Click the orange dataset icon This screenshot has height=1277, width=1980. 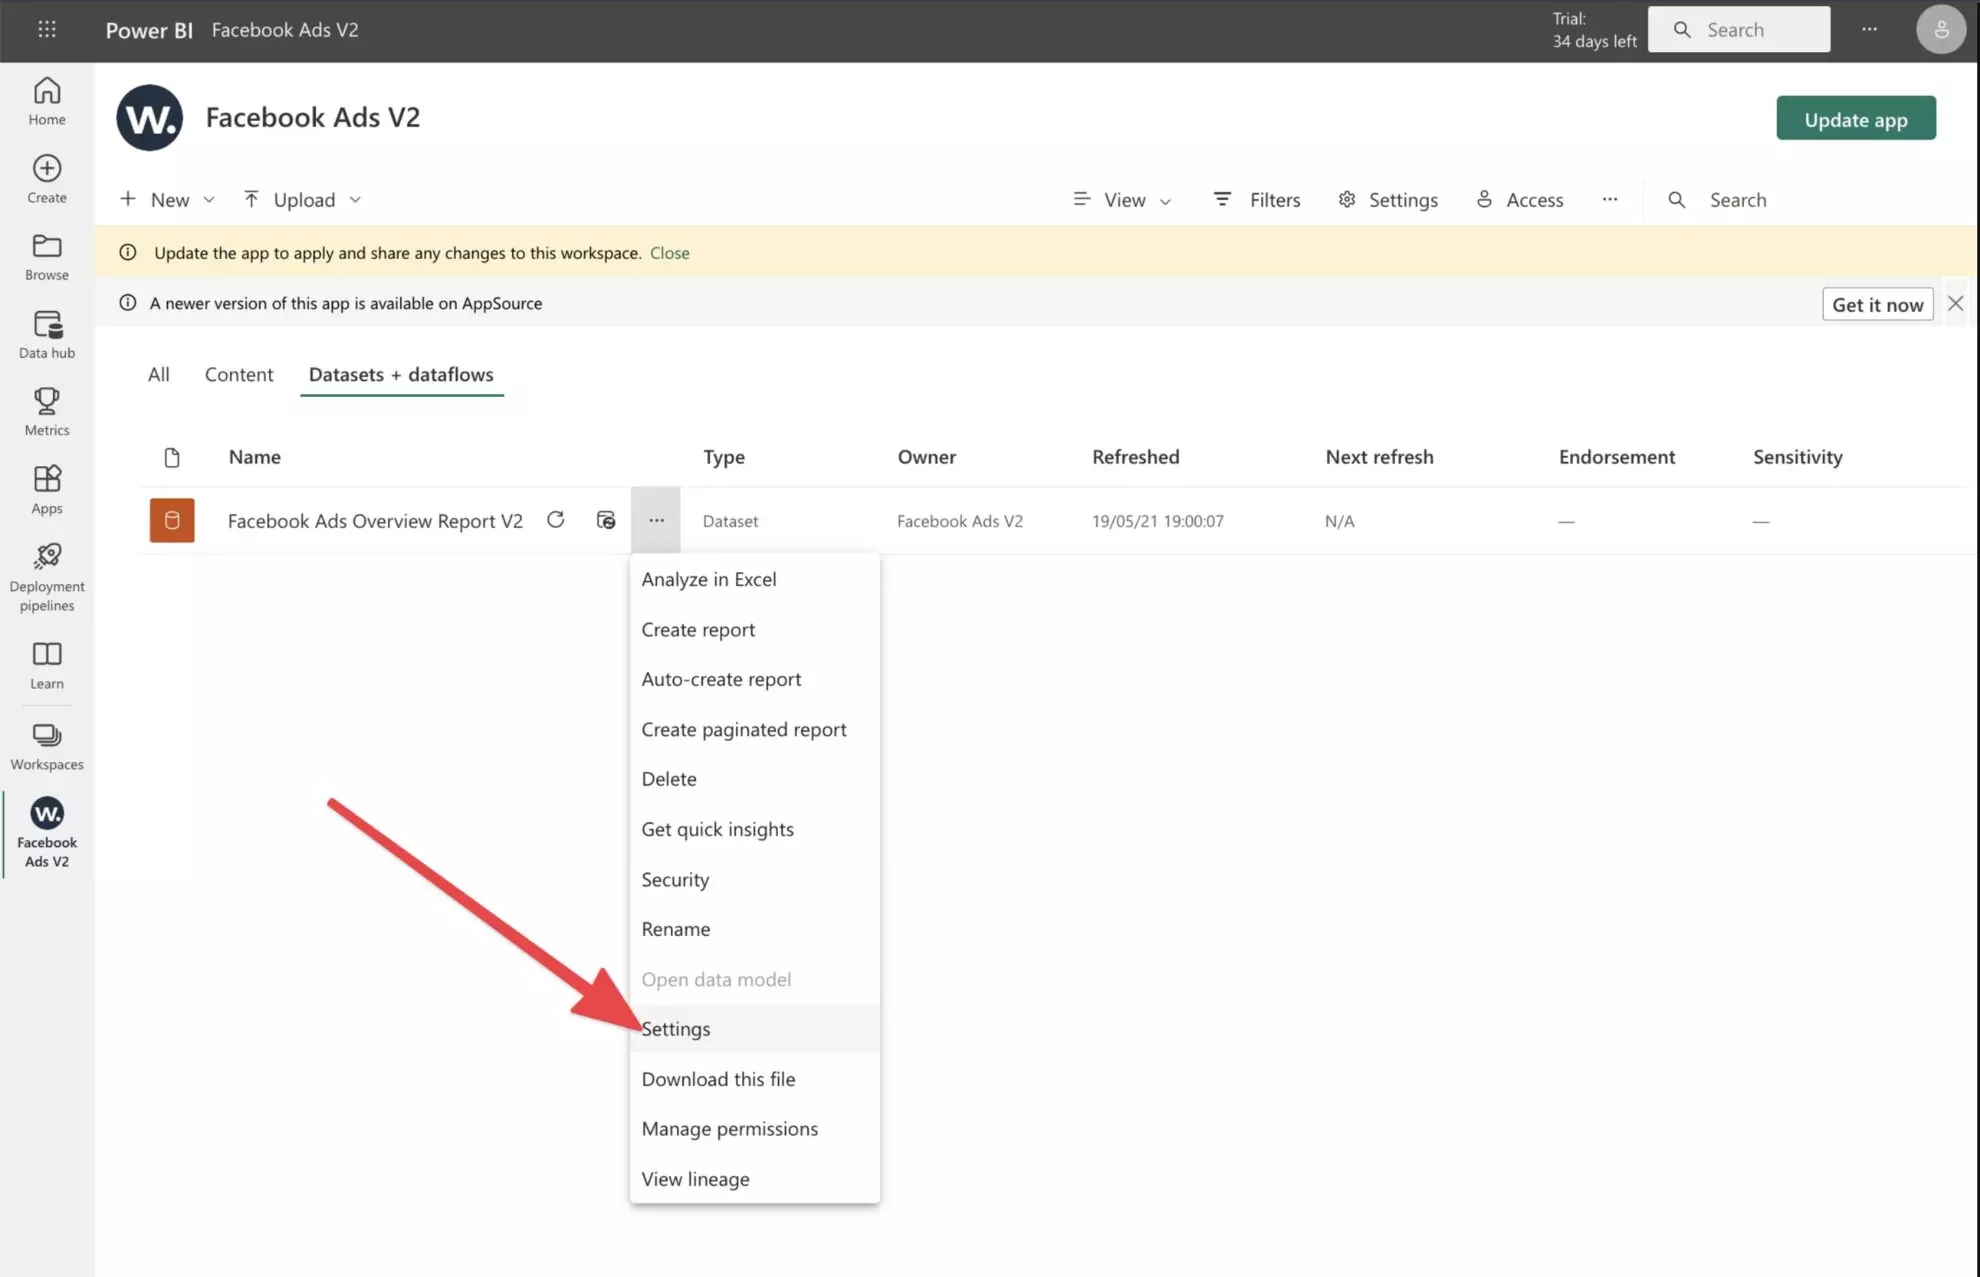click(172, 520)
